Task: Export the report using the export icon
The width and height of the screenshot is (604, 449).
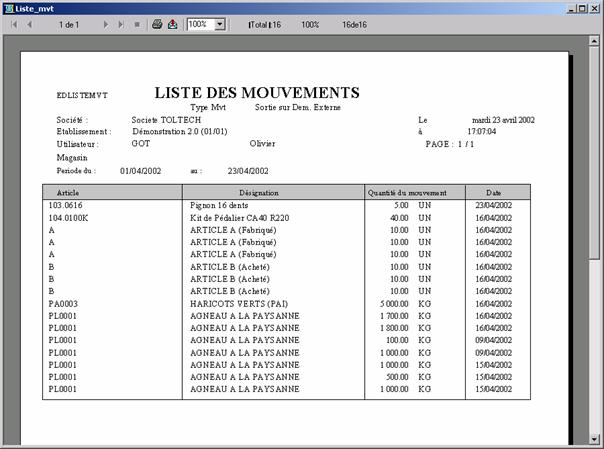Action: (x=172, y=23)
